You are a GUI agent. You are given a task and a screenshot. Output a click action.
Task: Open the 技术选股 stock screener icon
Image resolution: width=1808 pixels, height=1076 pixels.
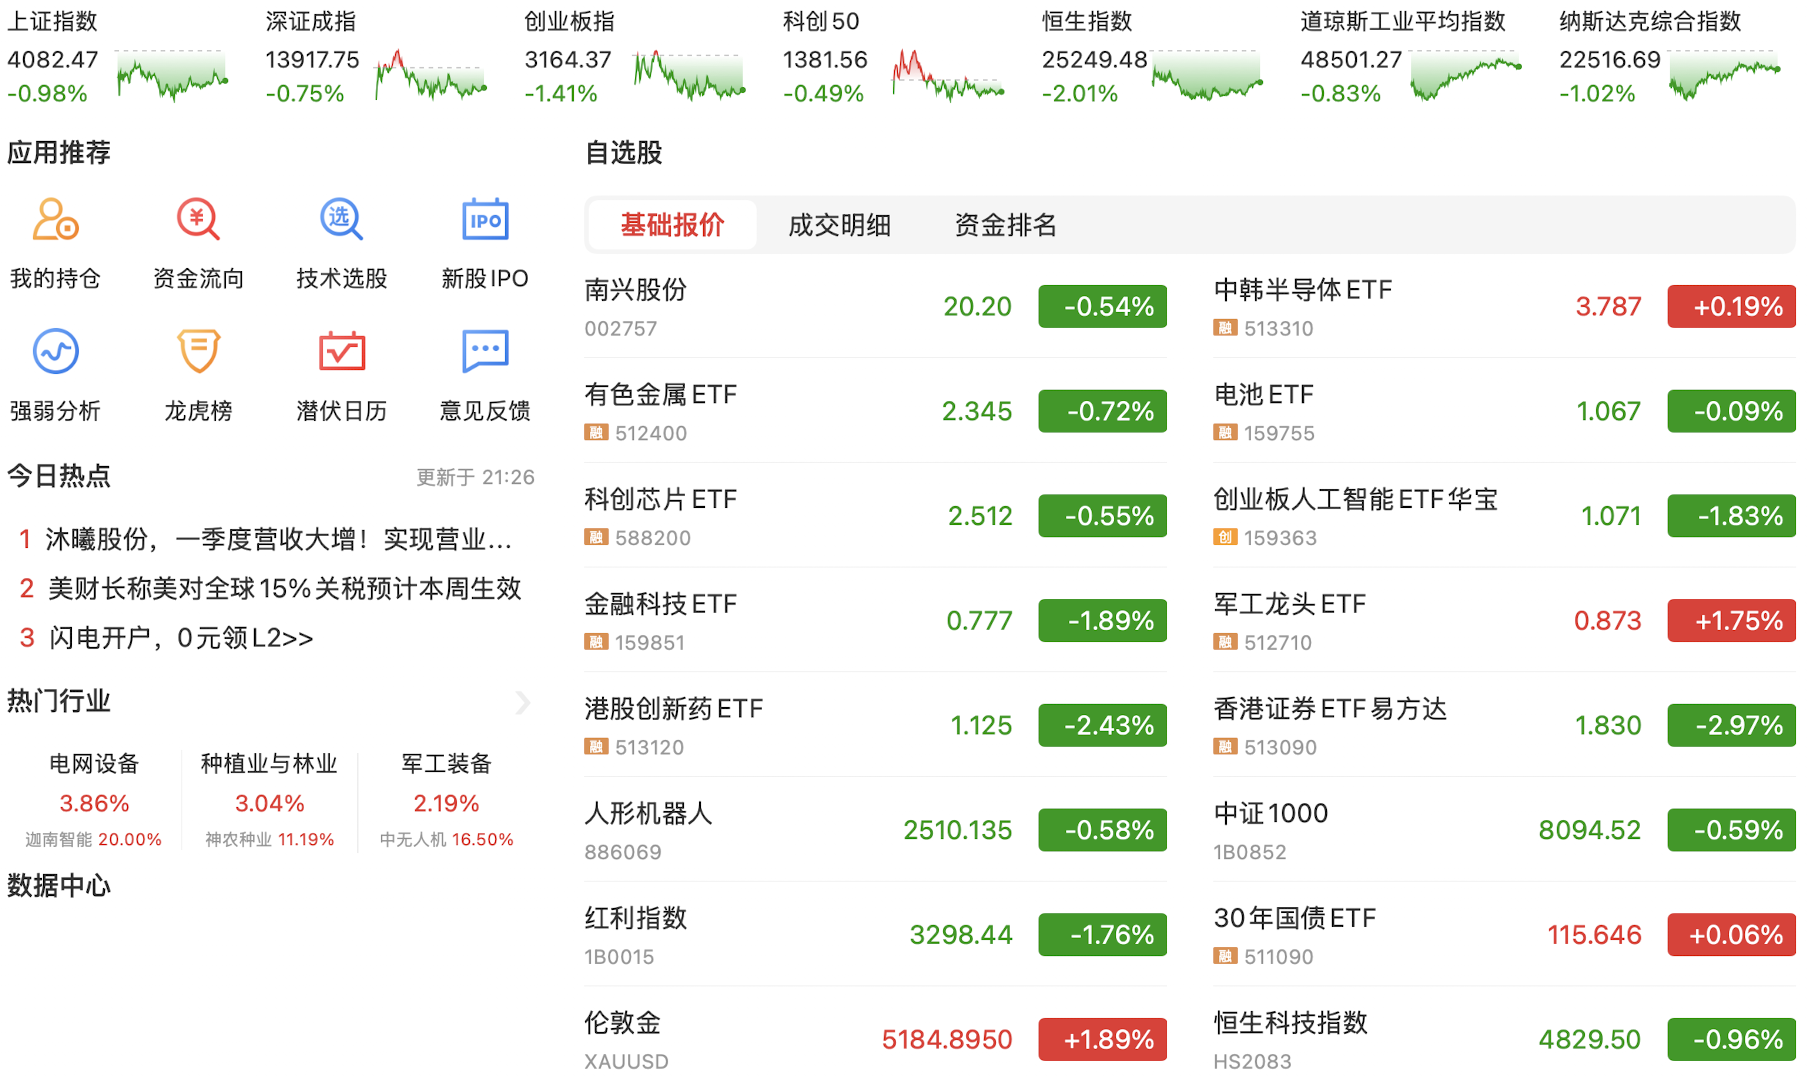(x=341, y=220)
